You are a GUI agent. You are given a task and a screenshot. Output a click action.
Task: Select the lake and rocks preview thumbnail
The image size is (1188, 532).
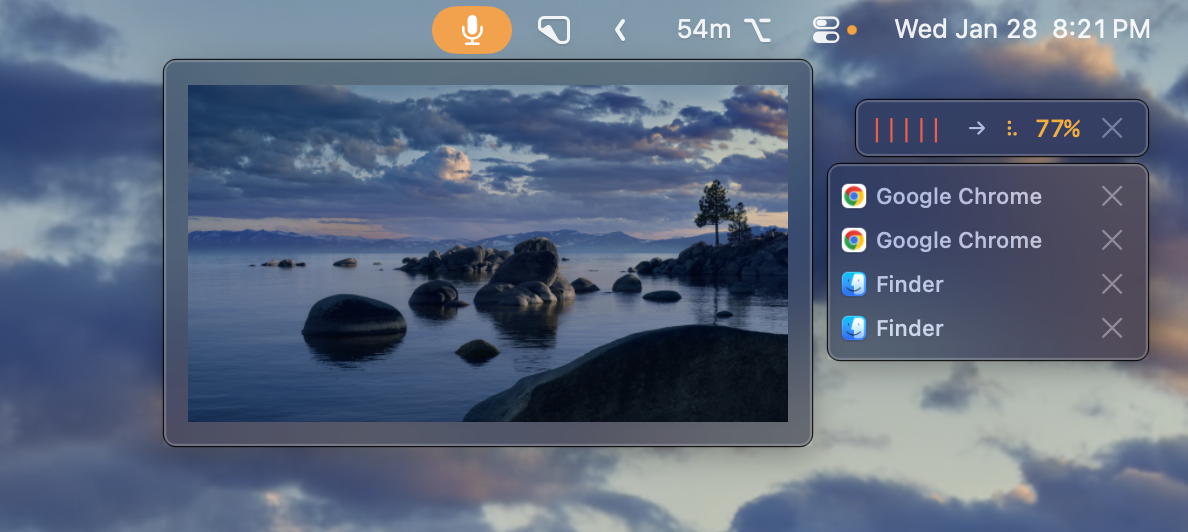click(x=488, y=253)
